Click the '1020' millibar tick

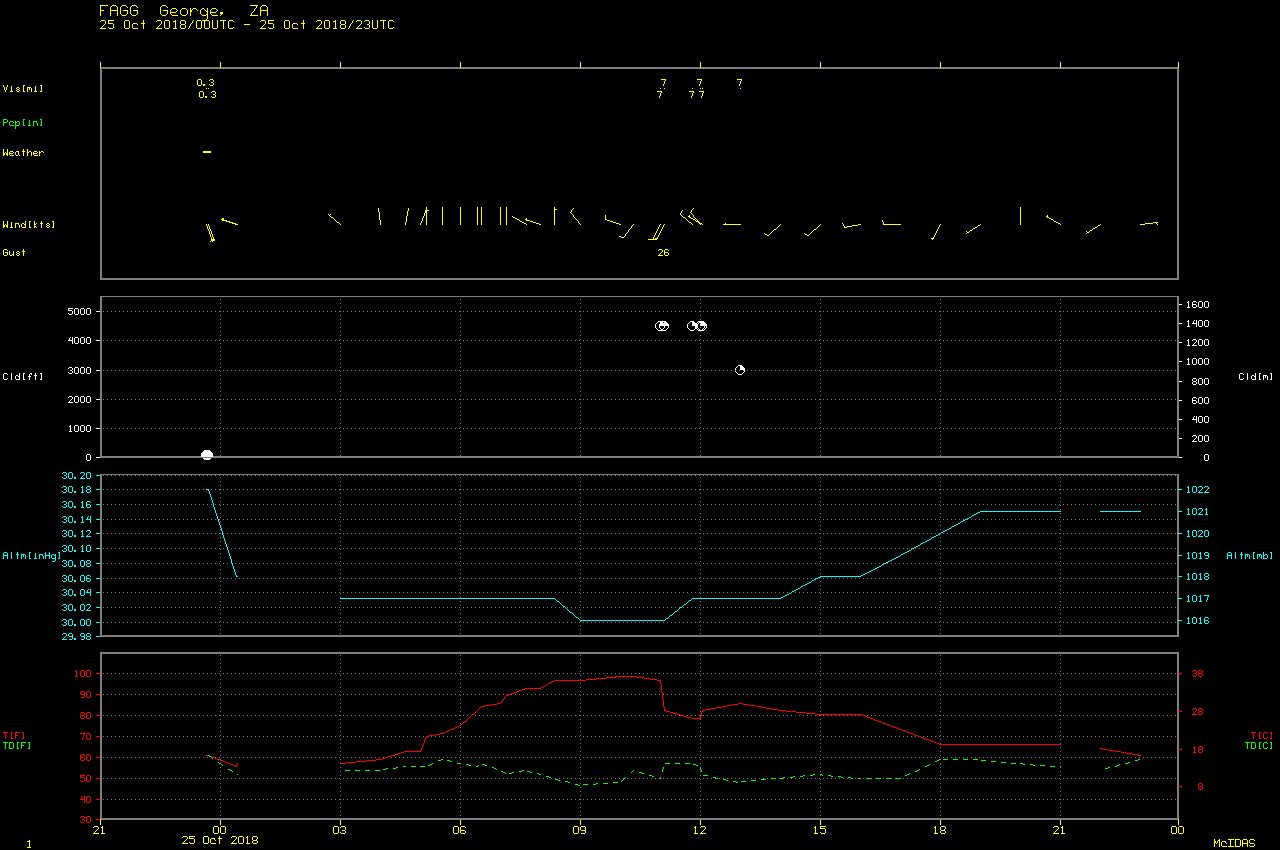[1198, 534]
